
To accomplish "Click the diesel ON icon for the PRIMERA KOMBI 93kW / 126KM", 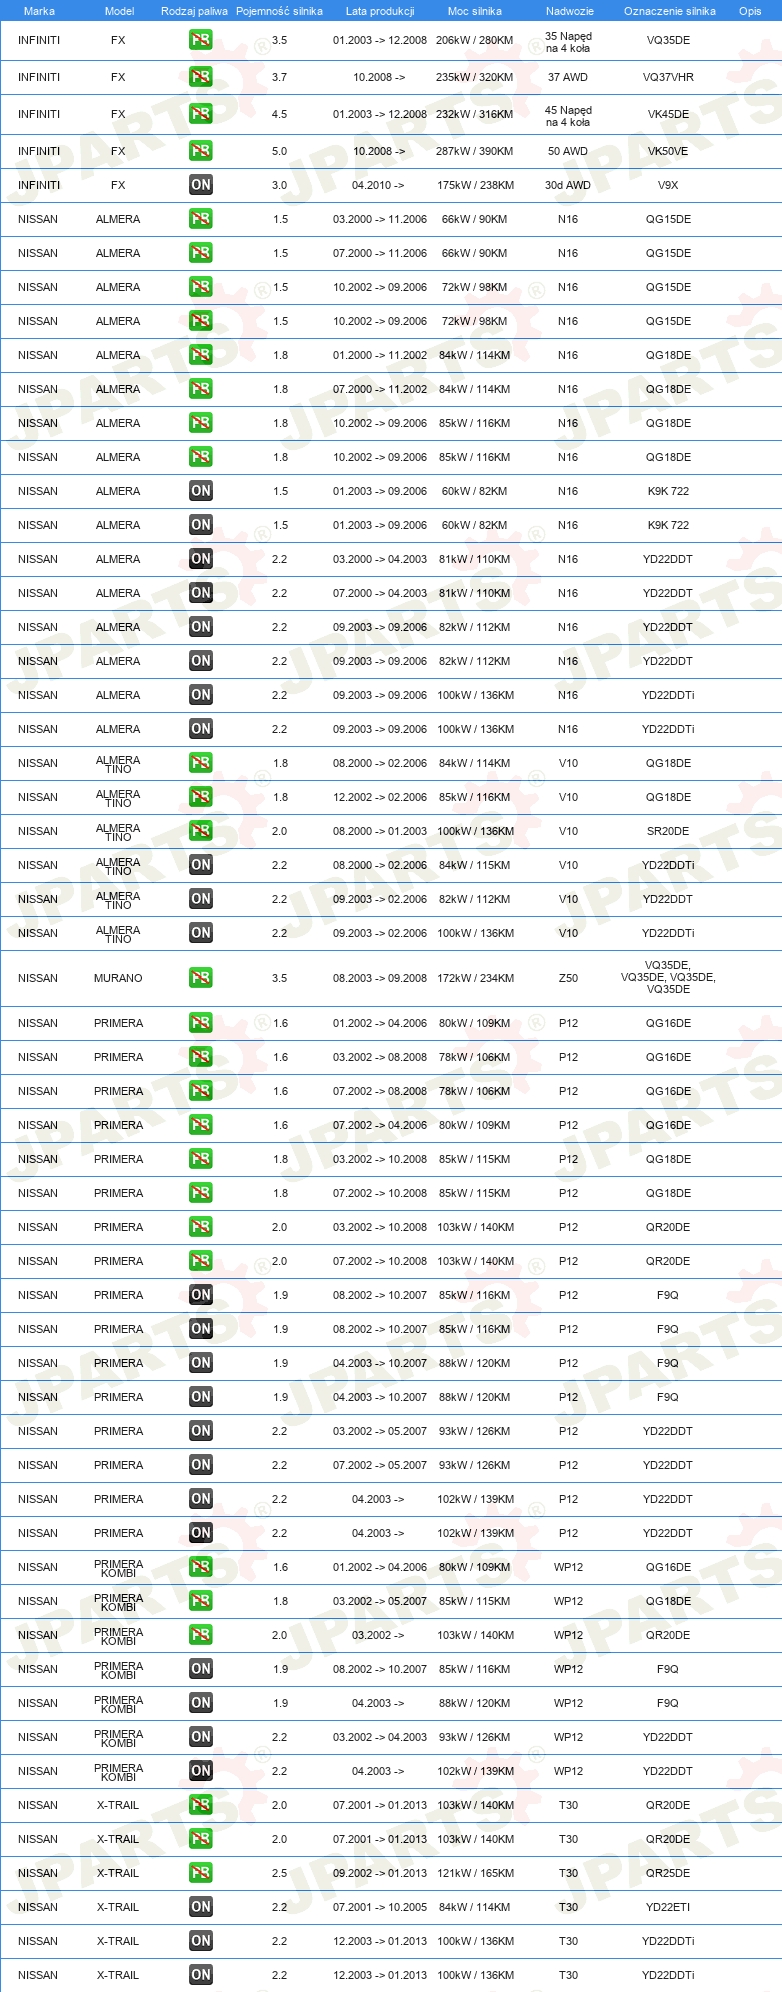I will (x=201, y=1737).
